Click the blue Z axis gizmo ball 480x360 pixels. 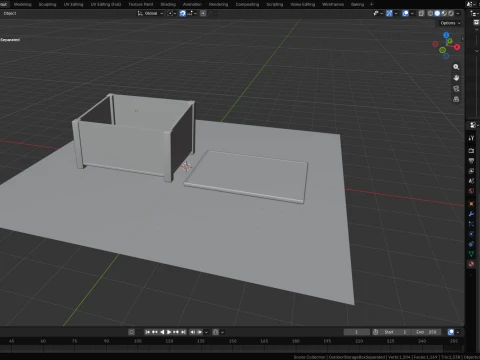tap(446, 35)
